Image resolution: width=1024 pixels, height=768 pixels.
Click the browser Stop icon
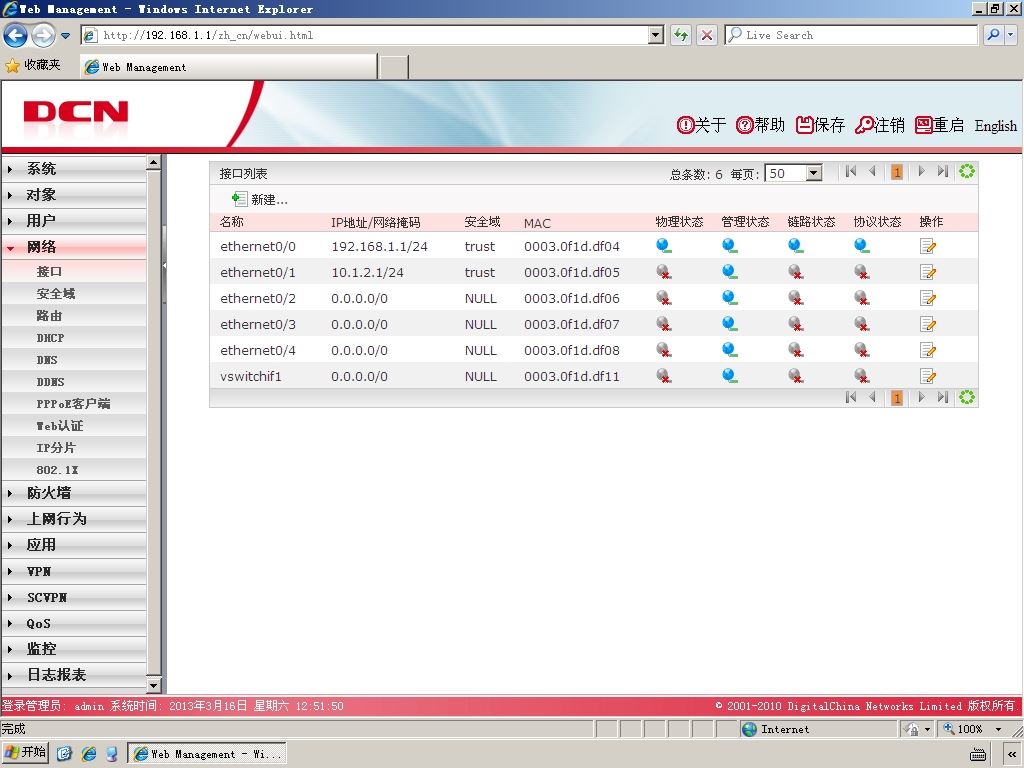(x=707, y=35)
